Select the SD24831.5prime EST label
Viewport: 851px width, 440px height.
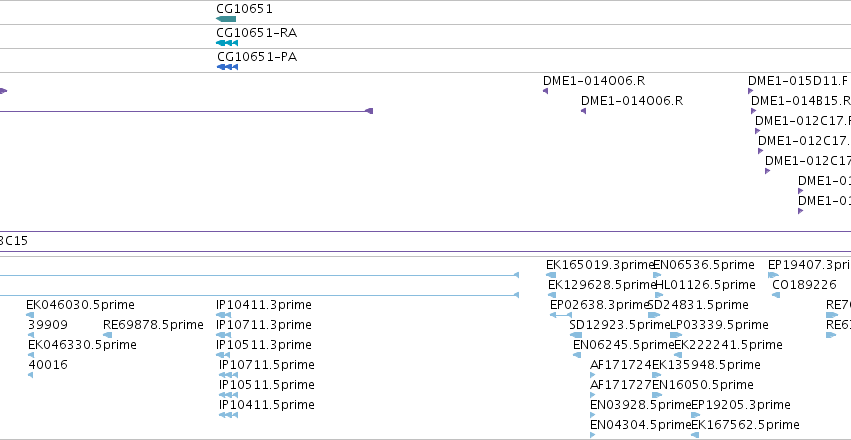698,305
